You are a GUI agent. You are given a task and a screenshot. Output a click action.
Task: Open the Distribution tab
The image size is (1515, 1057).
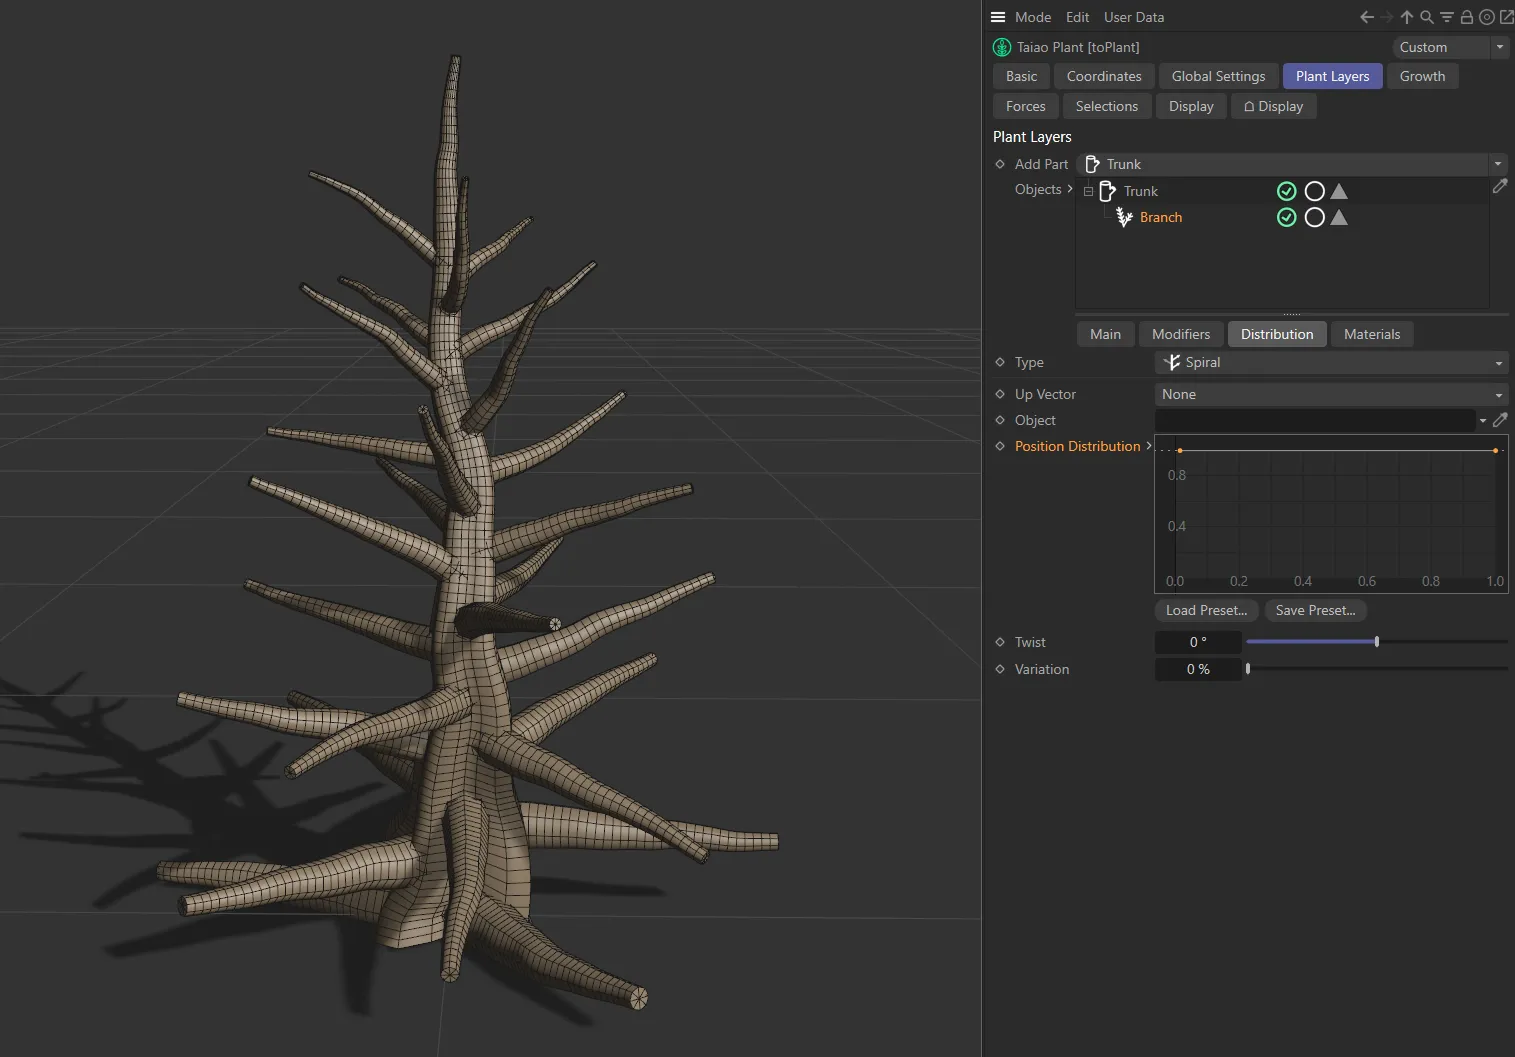(x=1277, y=333)
